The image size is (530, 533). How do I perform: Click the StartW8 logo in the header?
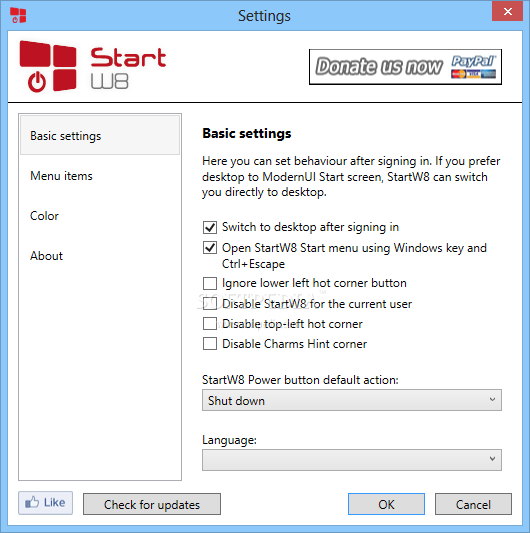coord(92,67)
